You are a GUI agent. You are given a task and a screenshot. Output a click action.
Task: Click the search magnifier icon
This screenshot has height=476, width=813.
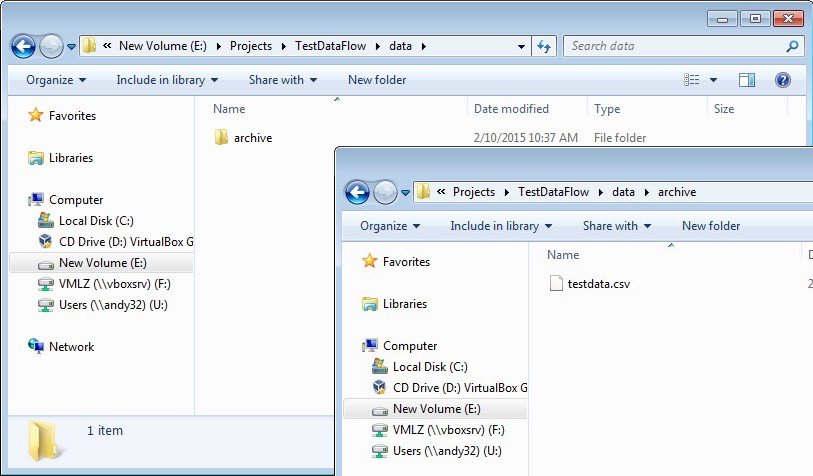[792, 46]
